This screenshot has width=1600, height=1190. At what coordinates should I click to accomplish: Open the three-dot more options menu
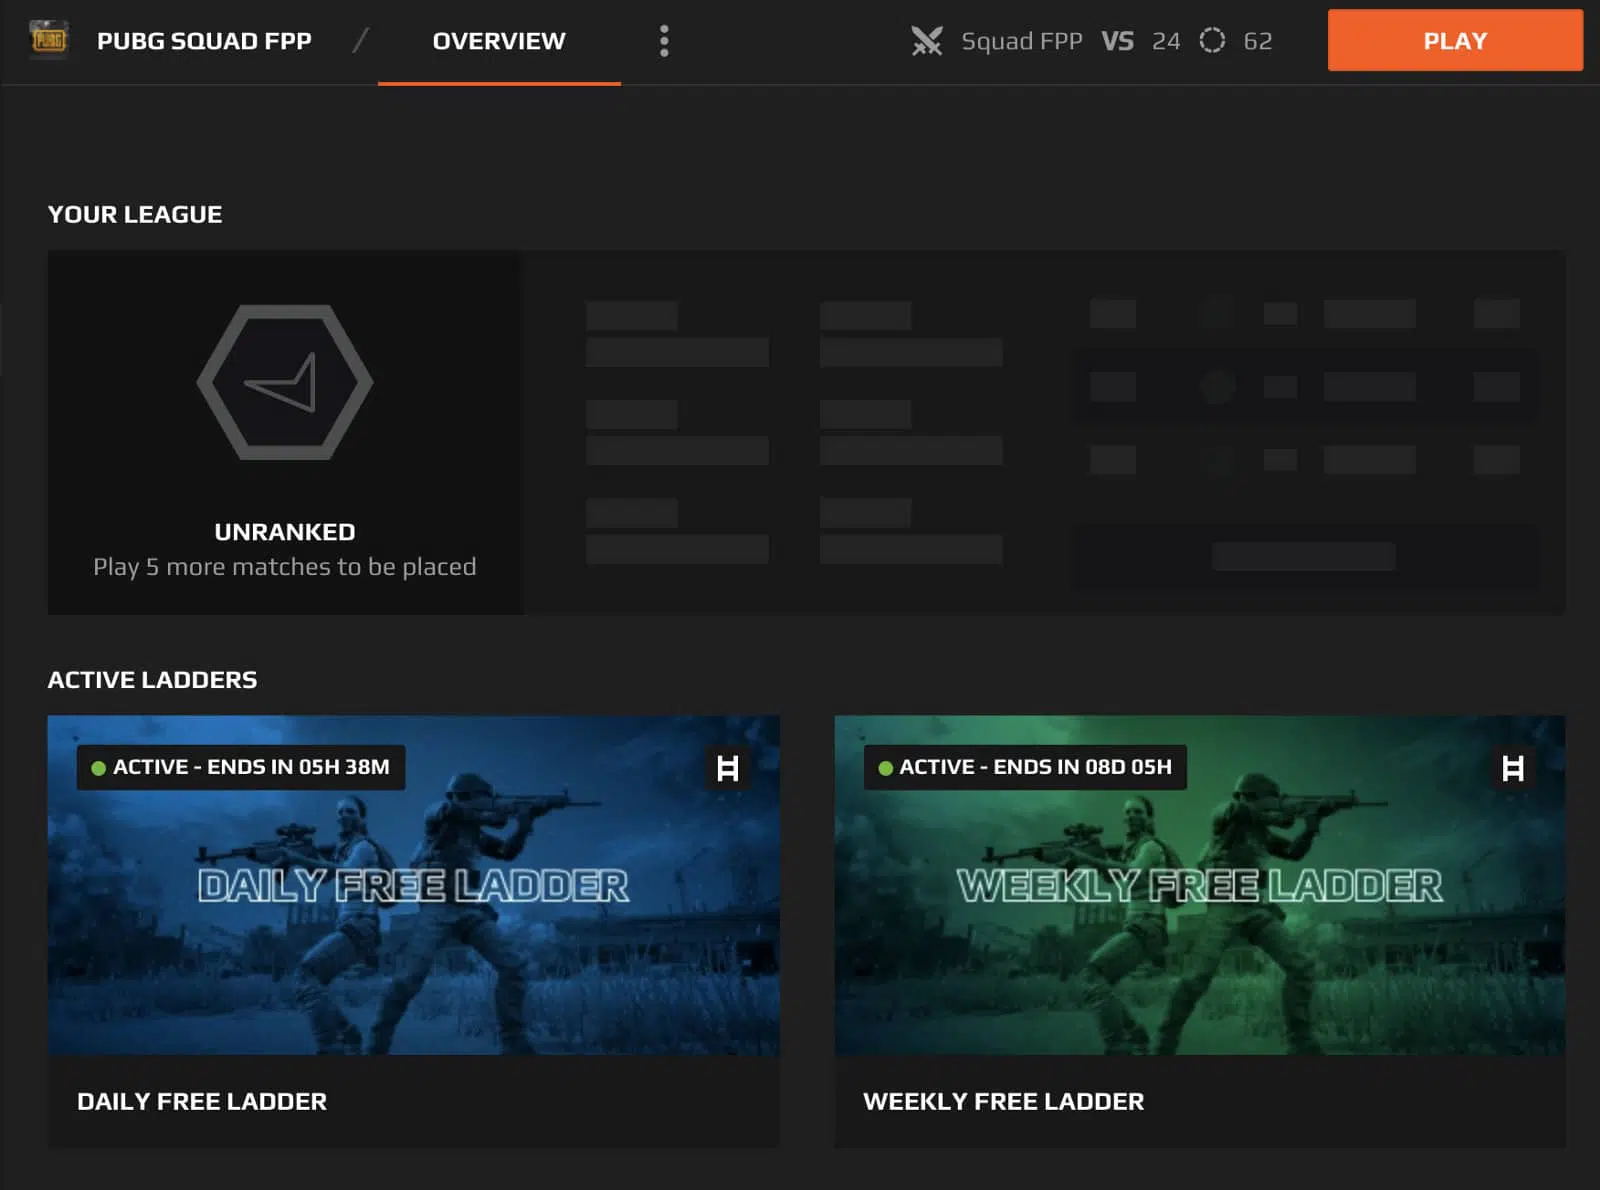[x=664, y=41]
